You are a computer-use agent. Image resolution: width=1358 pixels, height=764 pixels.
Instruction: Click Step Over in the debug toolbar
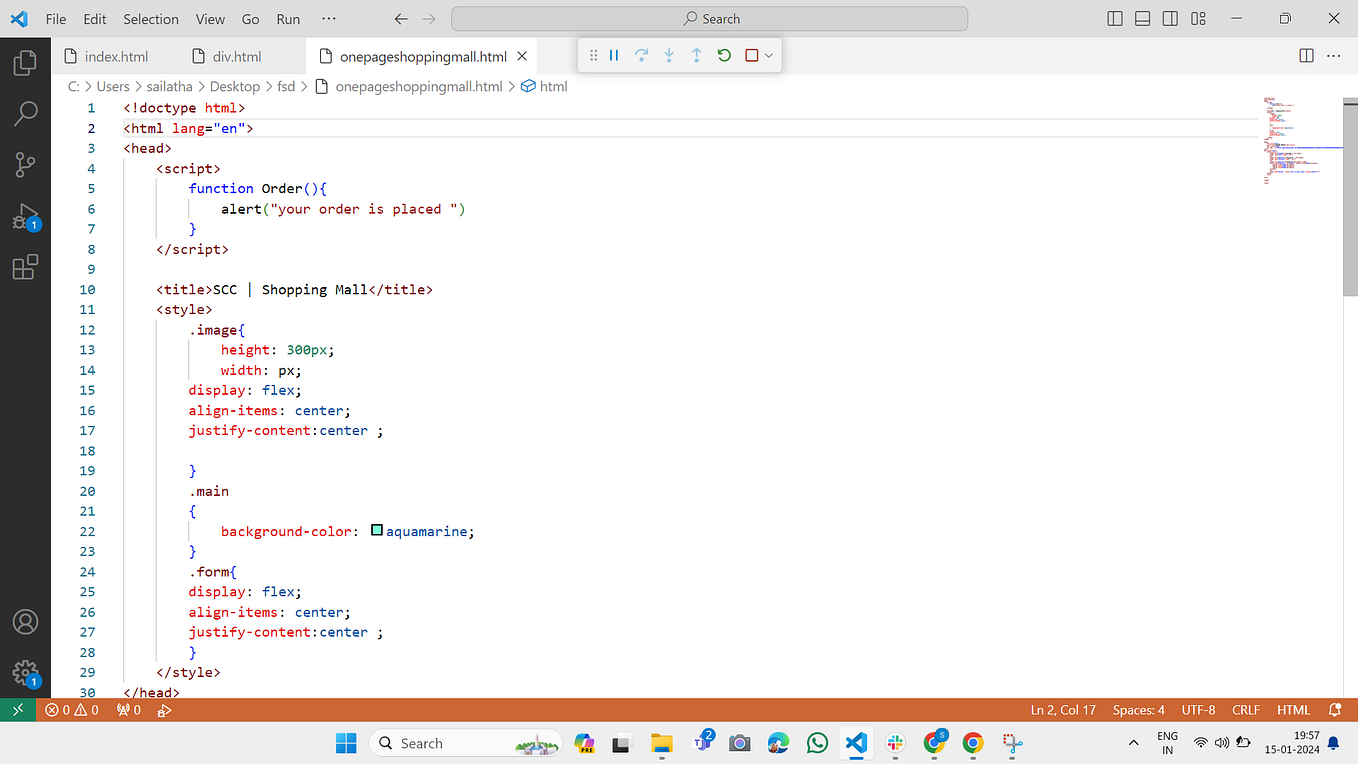(x=641, y=55)
